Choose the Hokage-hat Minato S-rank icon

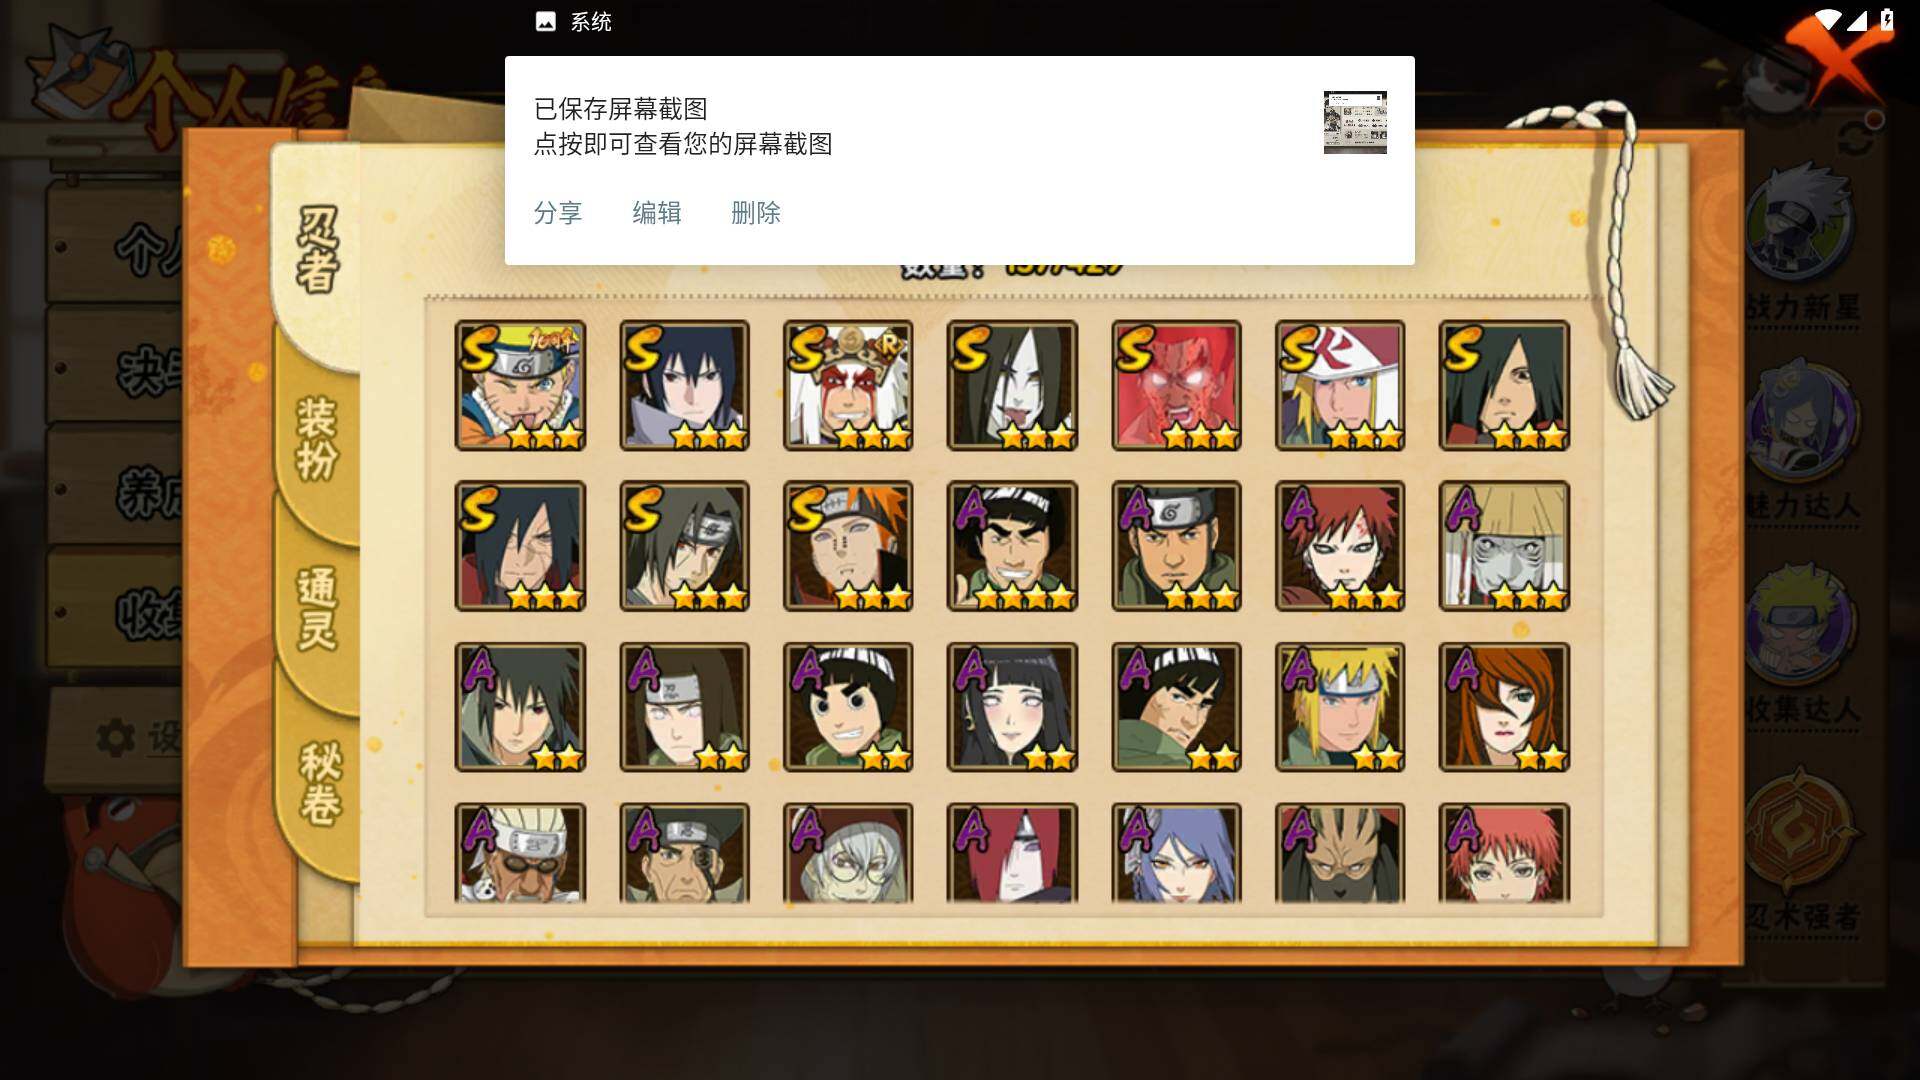click(1340, 386)
